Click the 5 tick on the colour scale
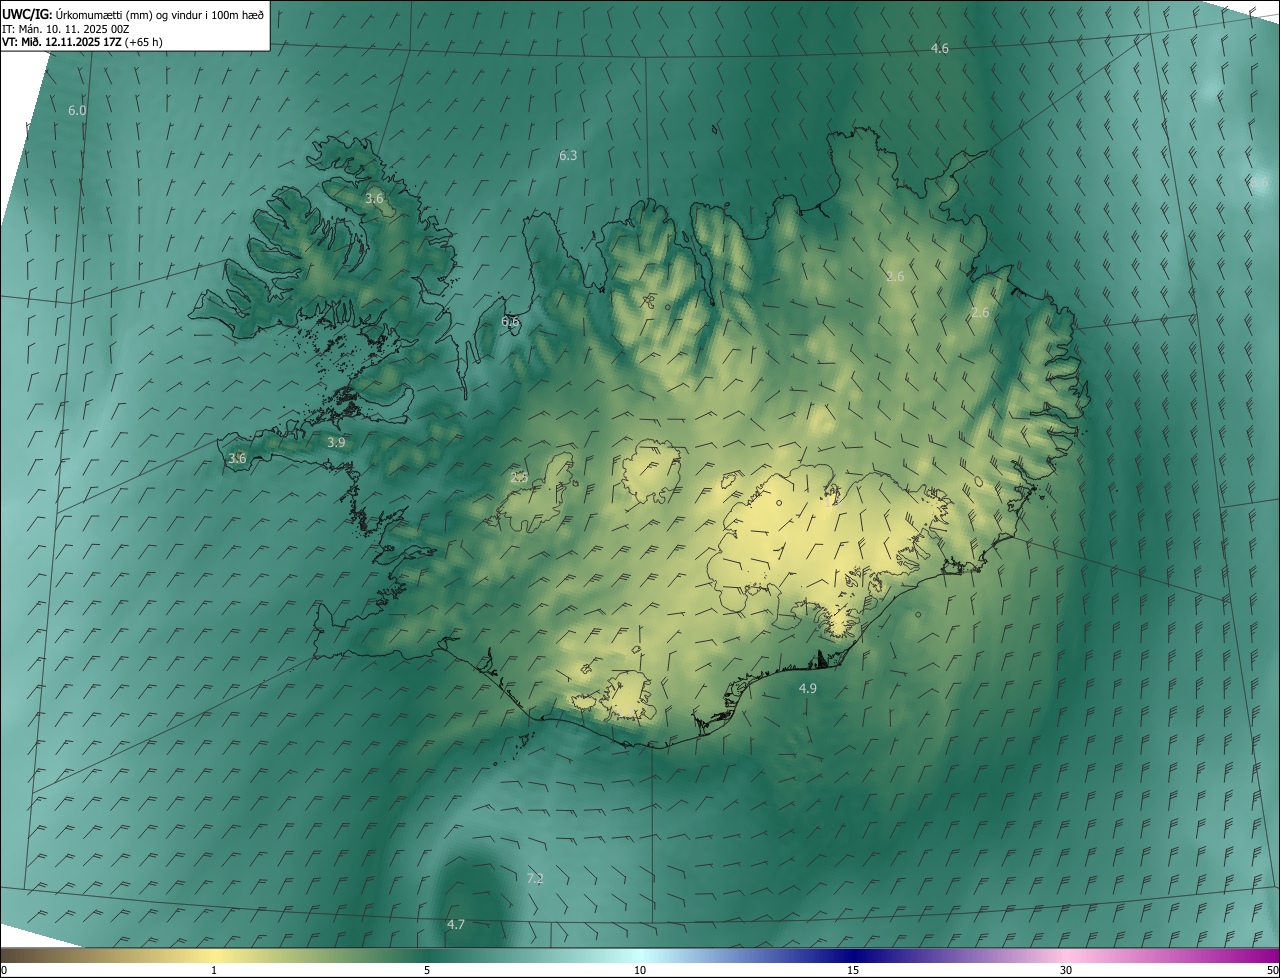1280x978 pixels. 427,971
